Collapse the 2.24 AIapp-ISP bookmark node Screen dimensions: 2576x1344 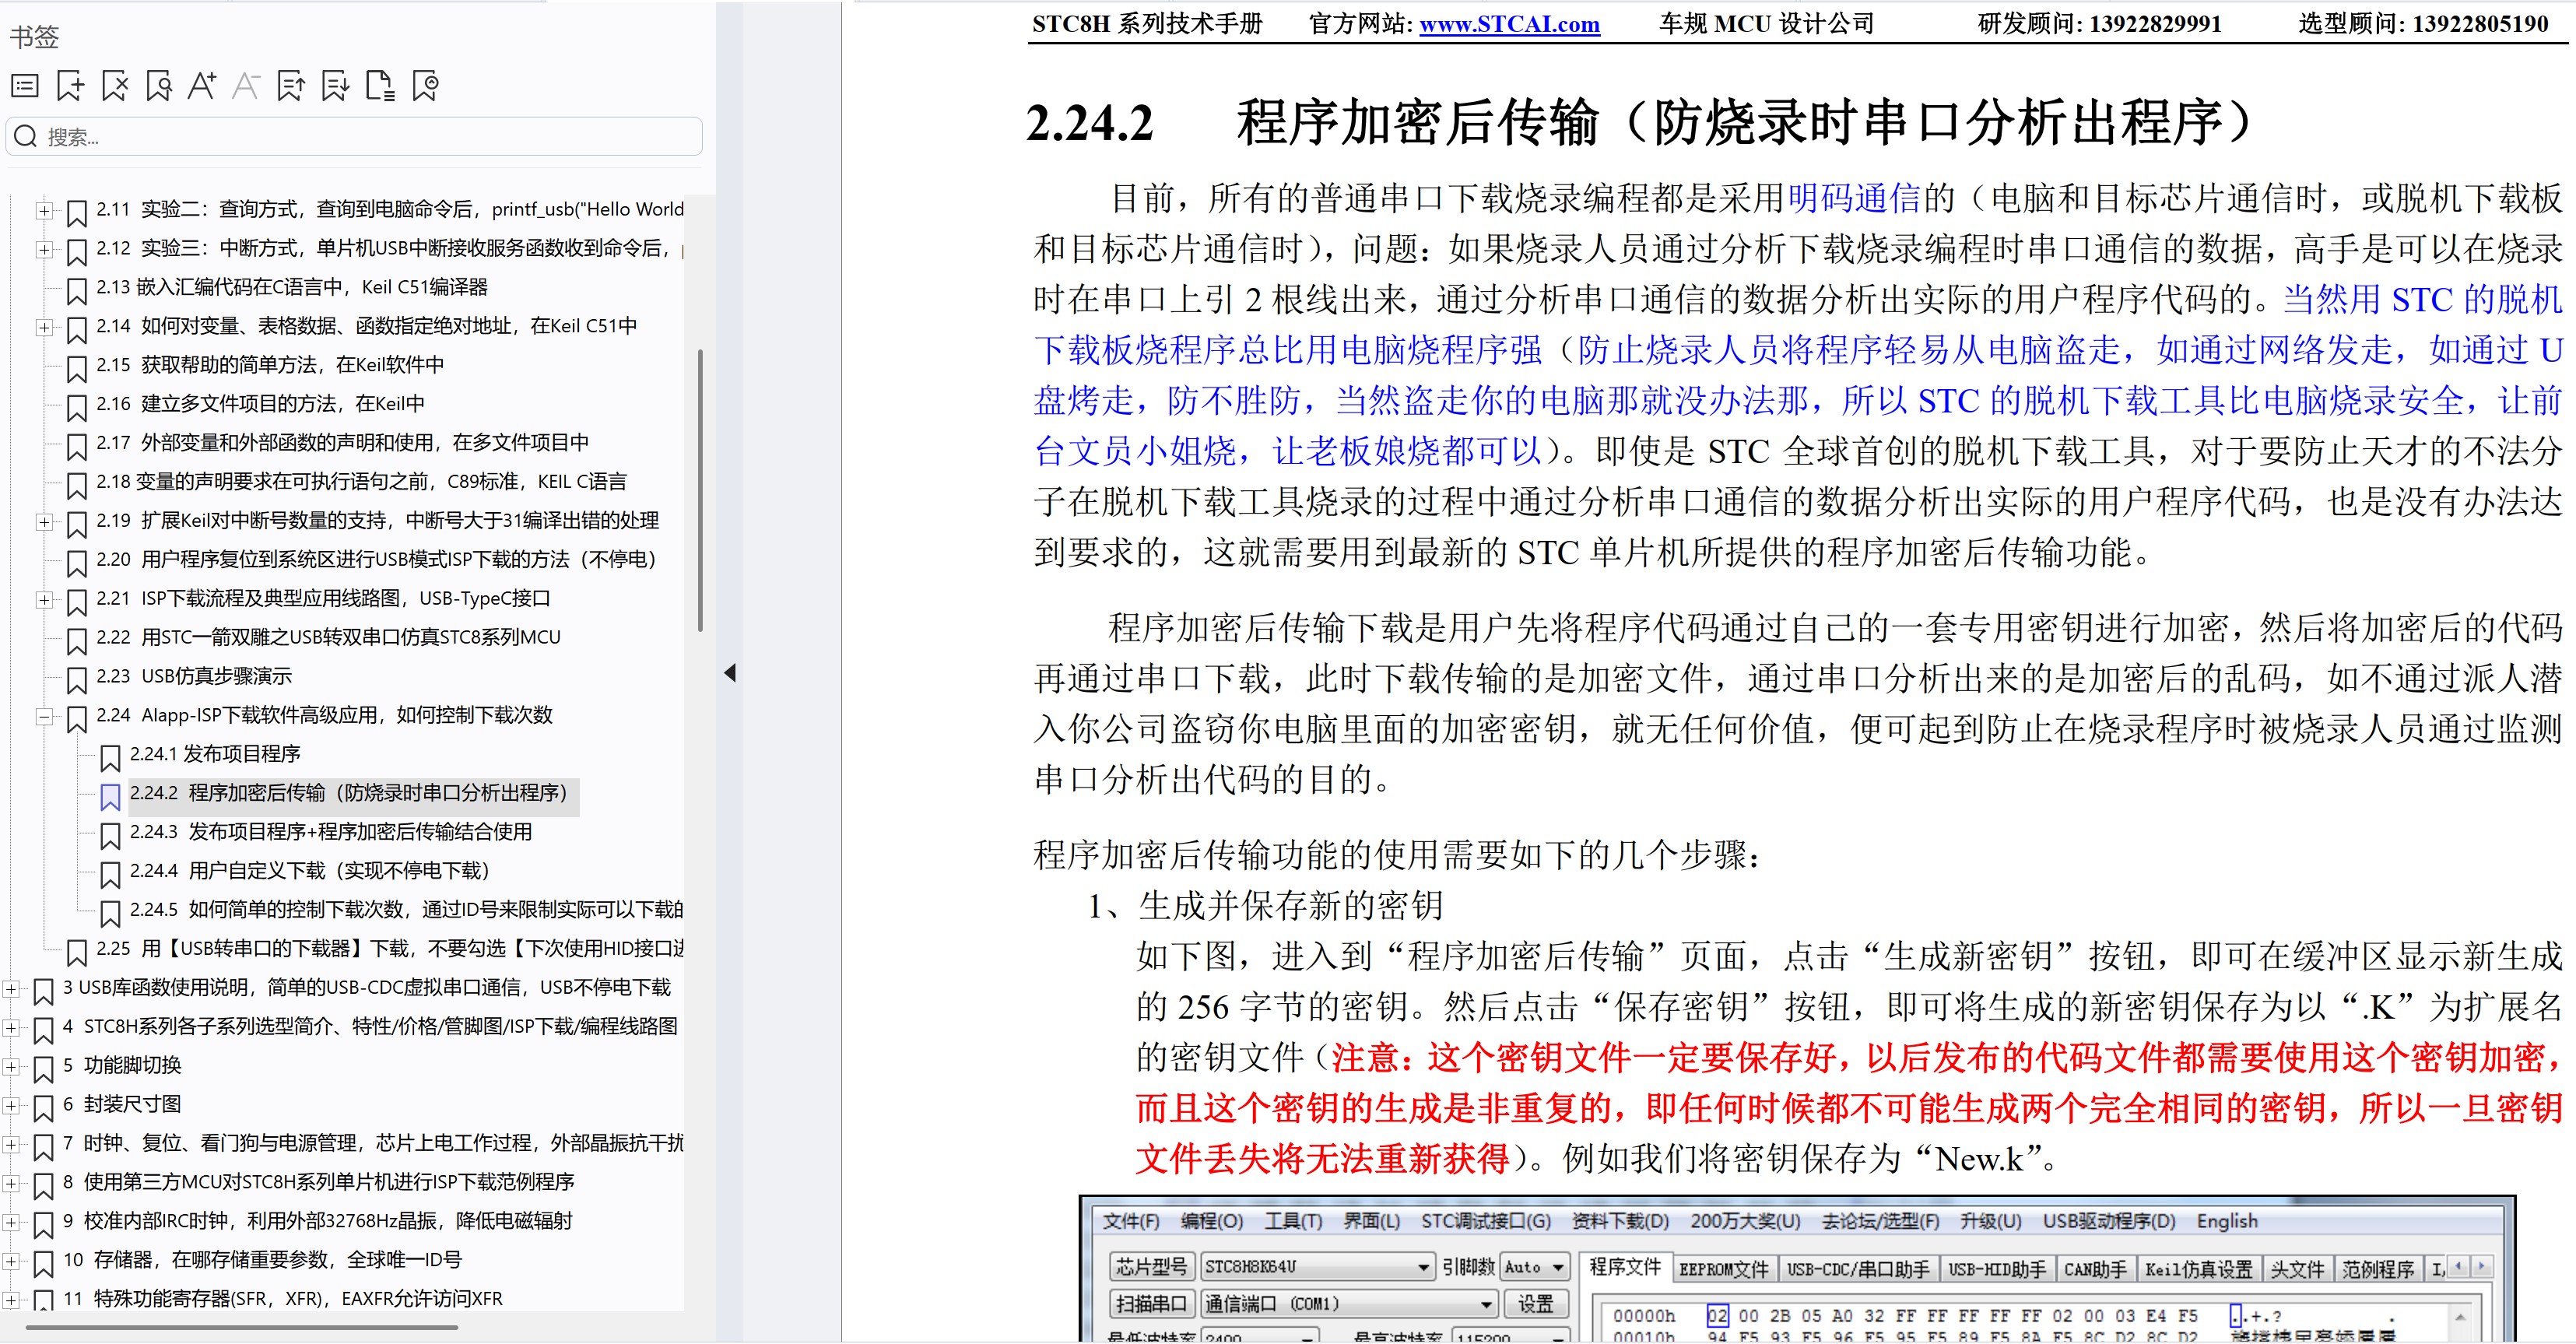pos(43,716)
